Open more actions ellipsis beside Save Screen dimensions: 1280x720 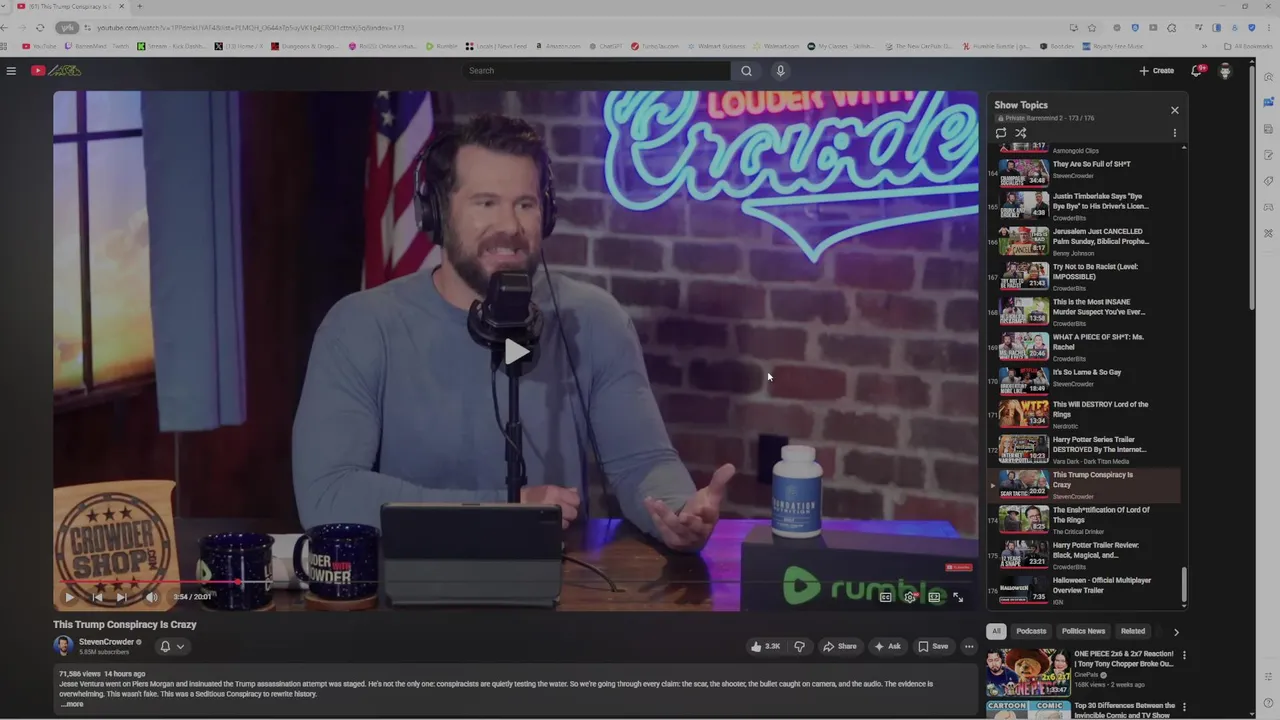[968, 646]
